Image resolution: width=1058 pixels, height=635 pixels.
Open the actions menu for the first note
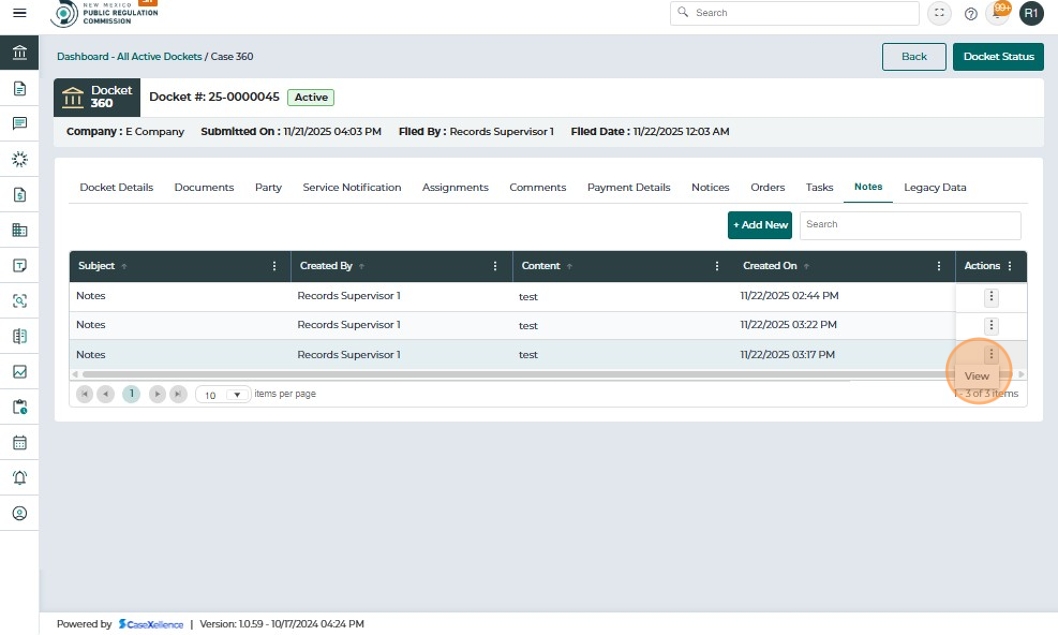[x=991, y=296]
